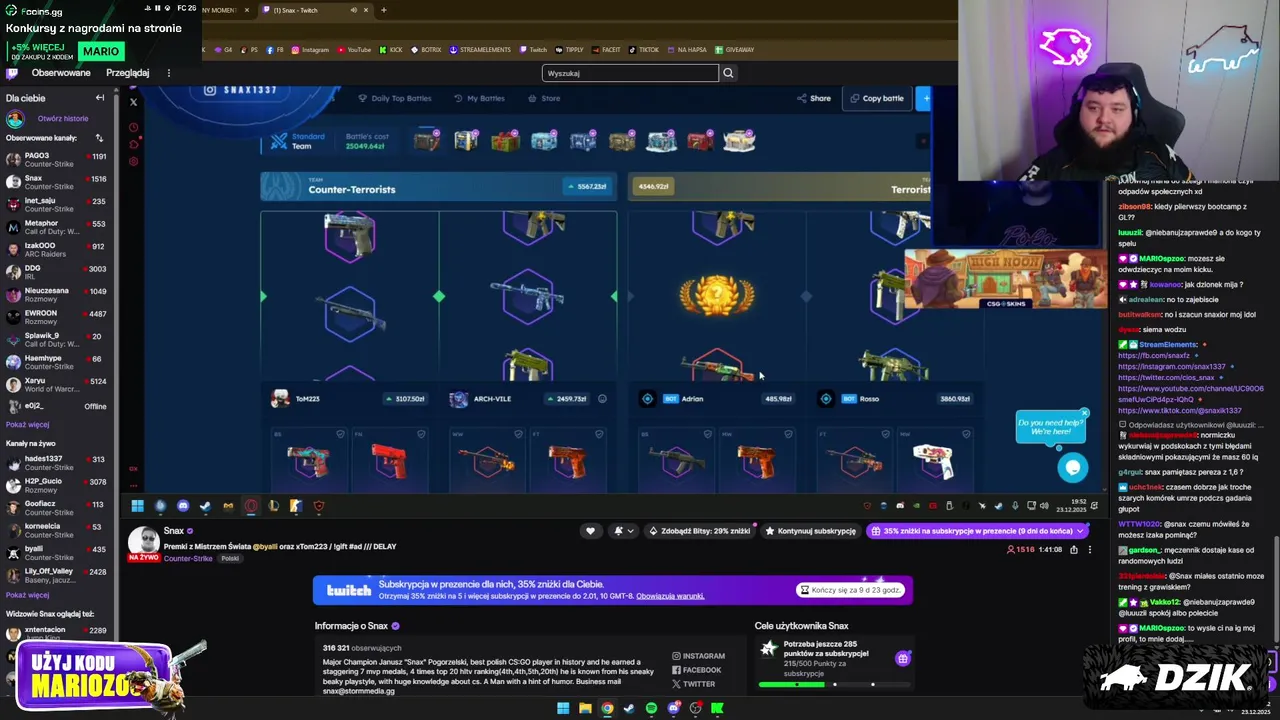Image resolution: width=1280 pixels, height=720 pixels.
Task: Open KICK bookmark in bookmarks bar
Action: 392,49
